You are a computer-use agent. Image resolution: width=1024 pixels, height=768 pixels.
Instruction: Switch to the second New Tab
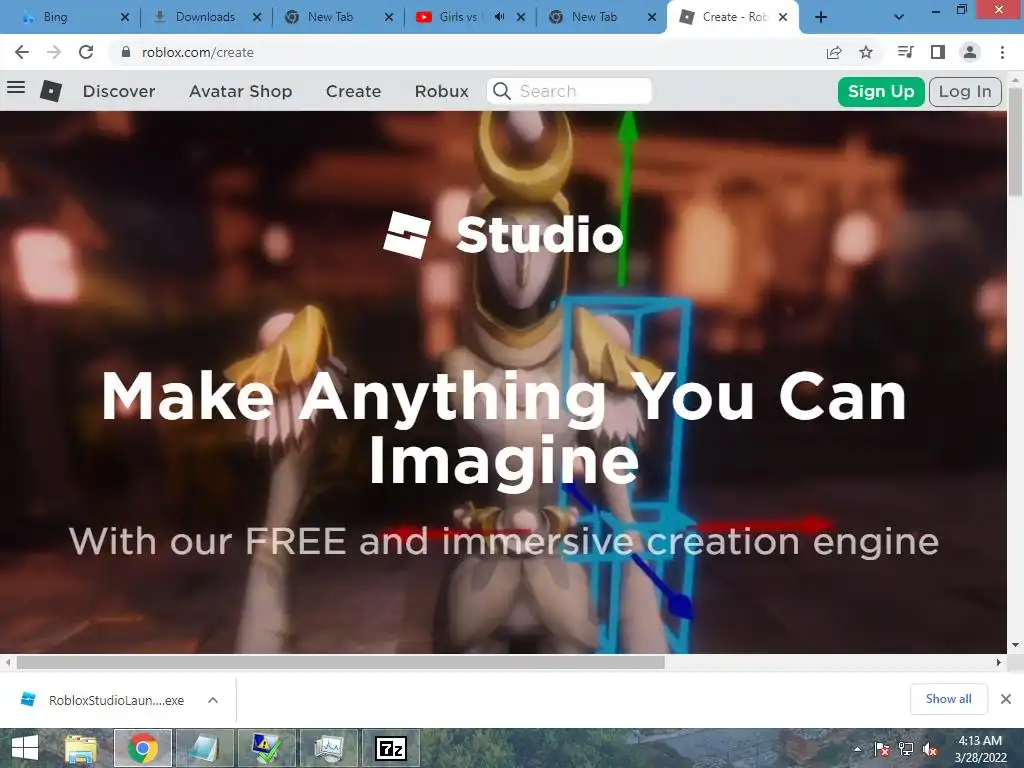point(600,17)
